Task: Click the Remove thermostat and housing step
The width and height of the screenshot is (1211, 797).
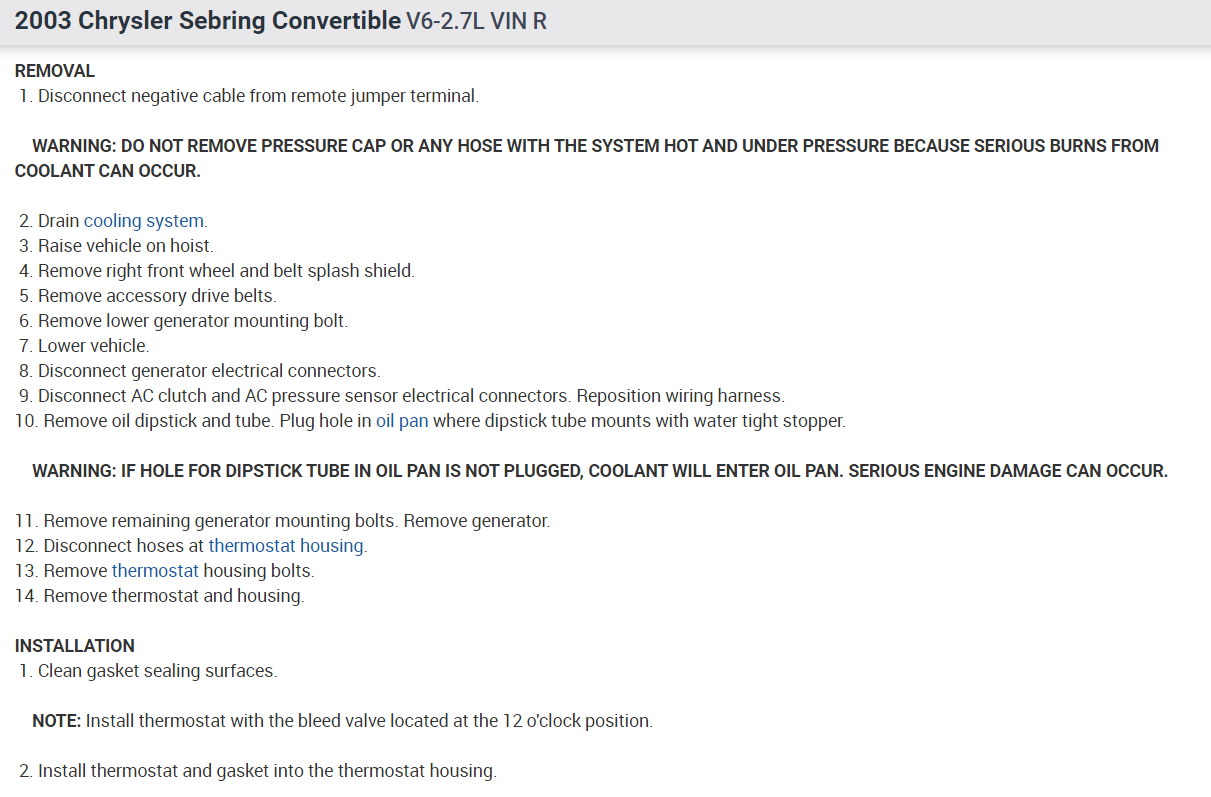Action: pyautogui.click(x=173, y=596)
